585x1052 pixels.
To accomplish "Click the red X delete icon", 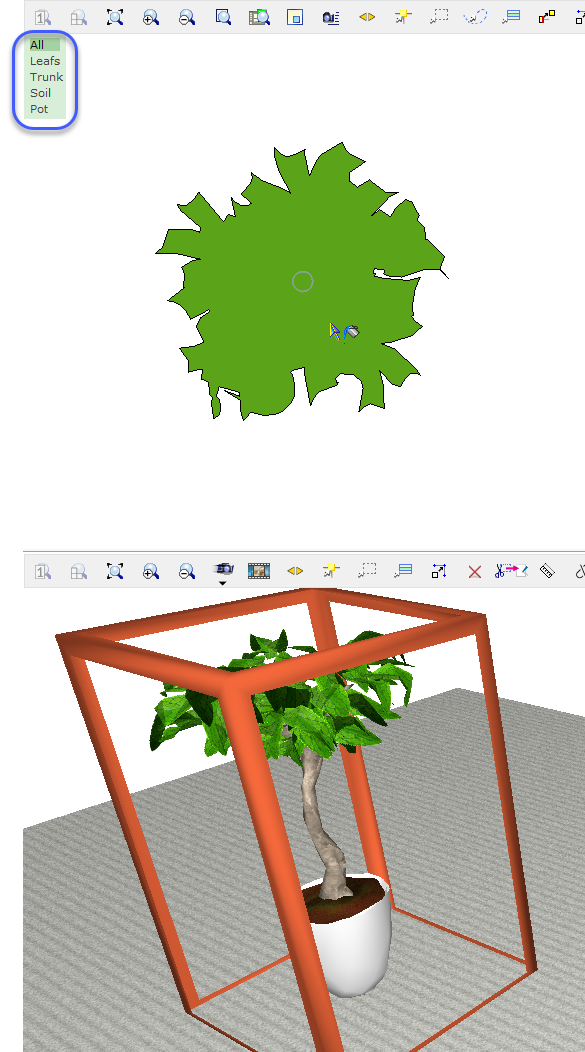I will 474,572.
